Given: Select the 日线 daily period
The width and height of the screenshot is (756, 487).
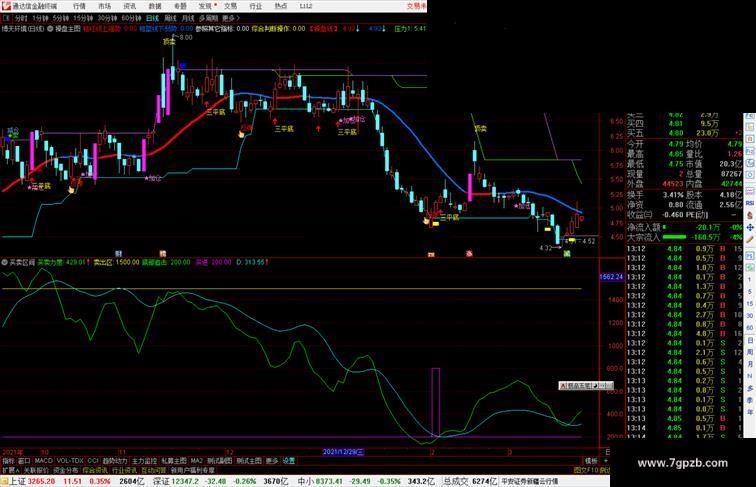Looking at the screenshot, I should (152, 18).
